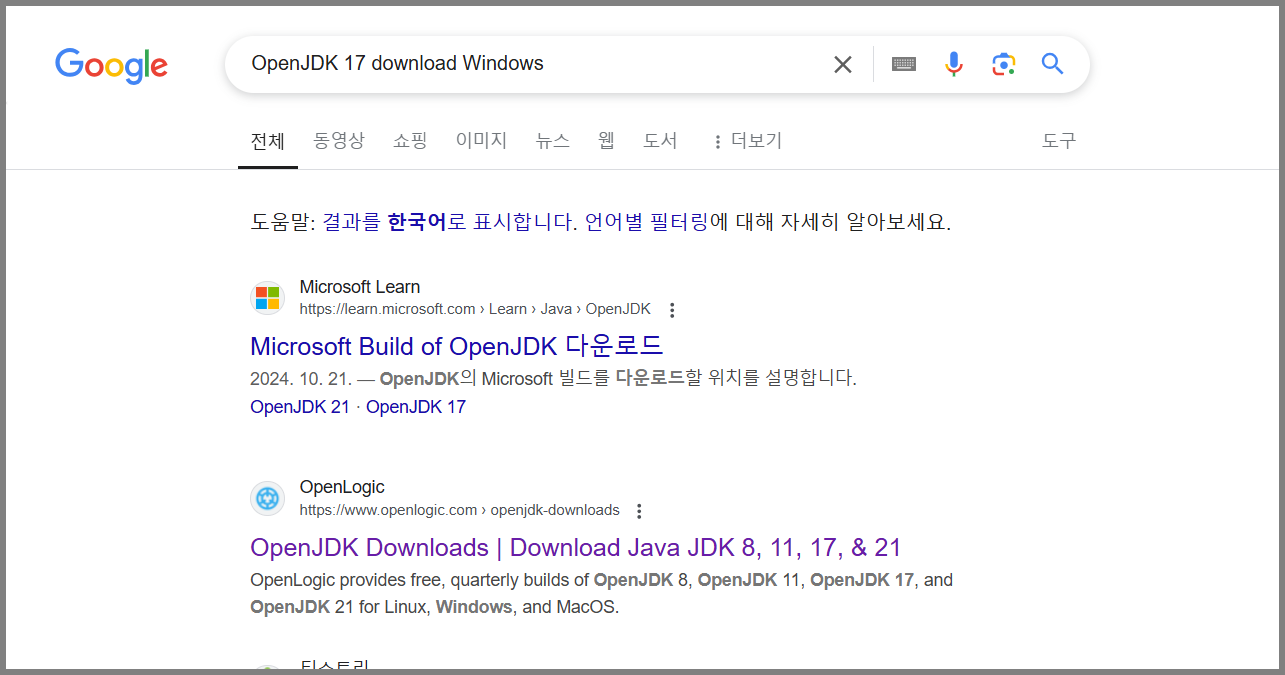Open the OpenJDK 17 sitelink
The height and width of the screenshot is (675, 1285).
pos(416,407)
